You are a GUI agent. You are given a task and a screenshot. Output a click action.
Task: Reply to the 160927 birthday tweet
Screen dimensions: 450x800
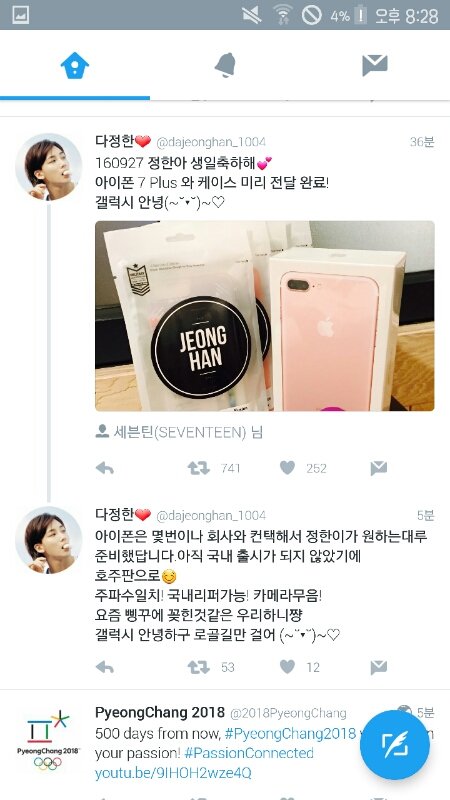coord(105,468)
